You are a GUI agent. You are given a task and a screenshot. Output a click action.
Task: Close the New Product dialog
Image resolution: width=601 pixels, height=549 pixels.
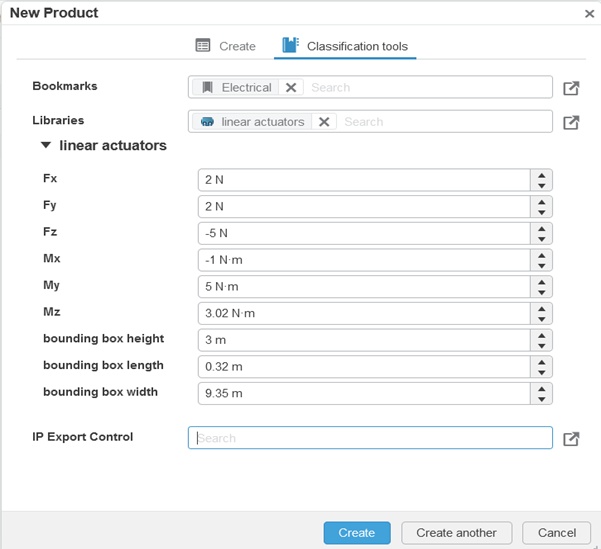tap(589, 14)
